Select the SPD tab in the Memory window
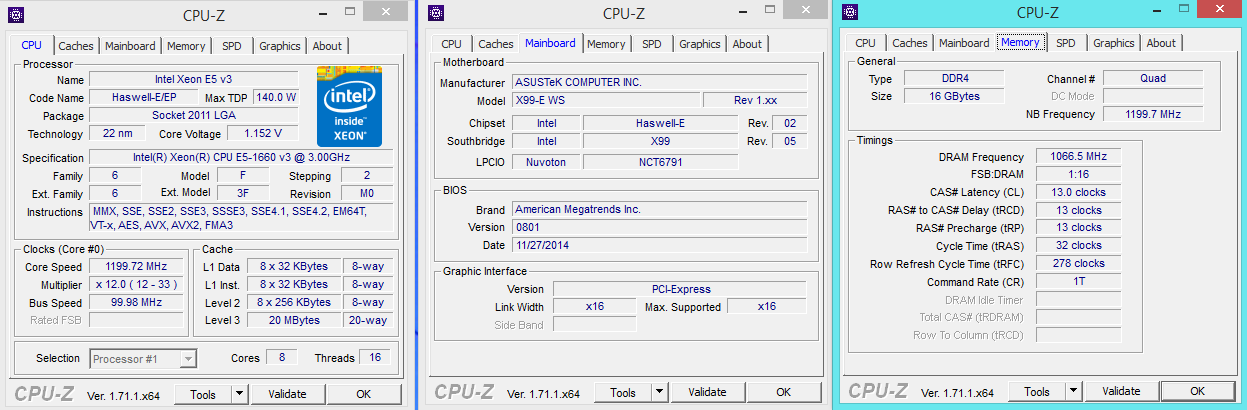1247x410 pixels. click(x=1066, y=43)
